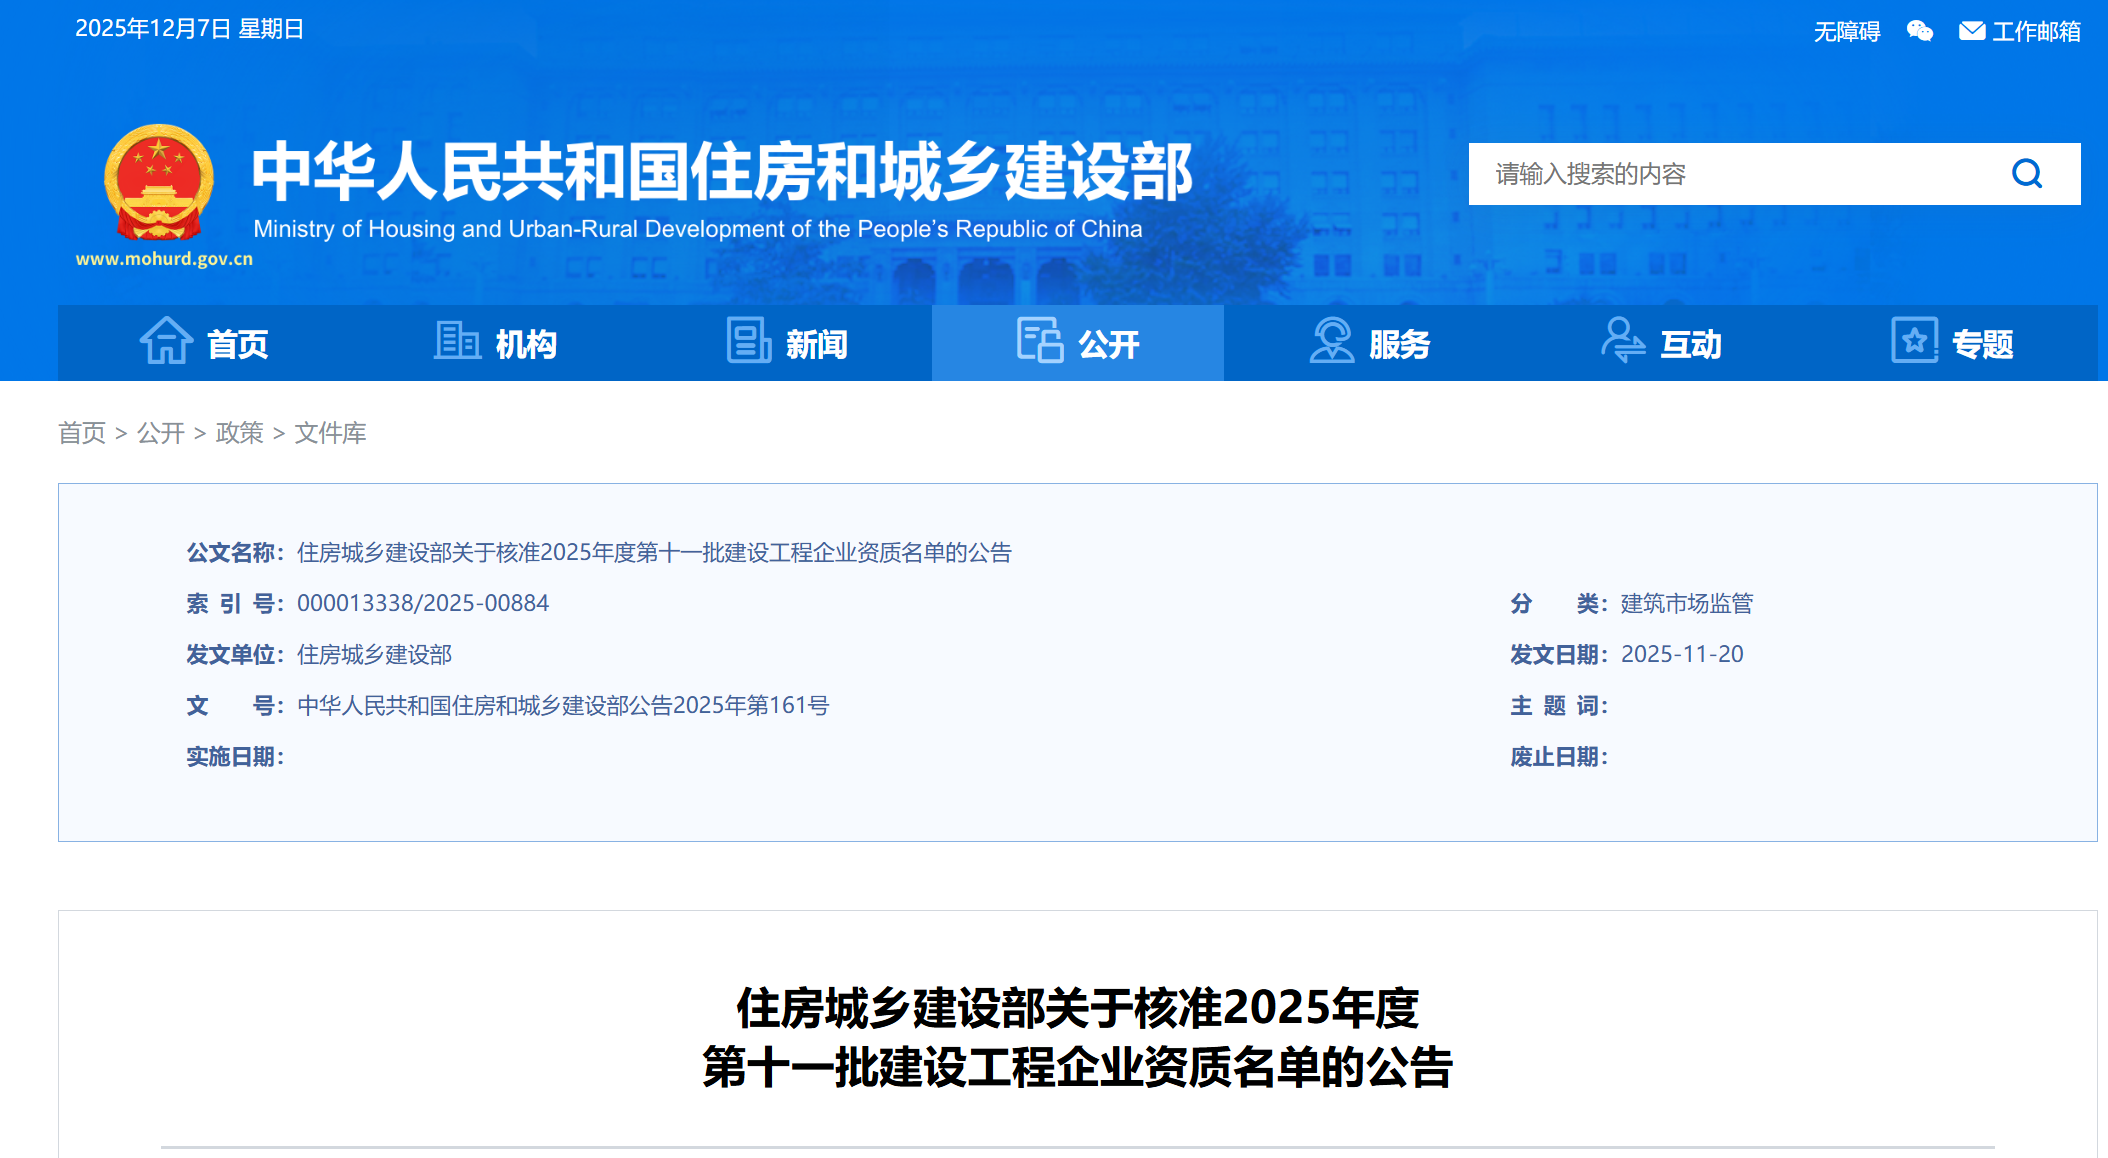This screenshot has height=1158, width=2108.
Task: Select the person icon beside 服务
Action: pyautogui.click(x=1333, y=343)
